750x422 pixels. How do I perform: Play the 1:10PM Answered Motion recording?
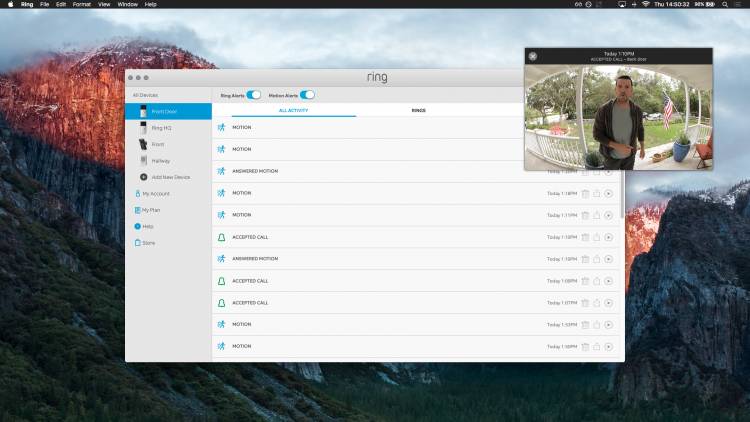coord(608,259)
